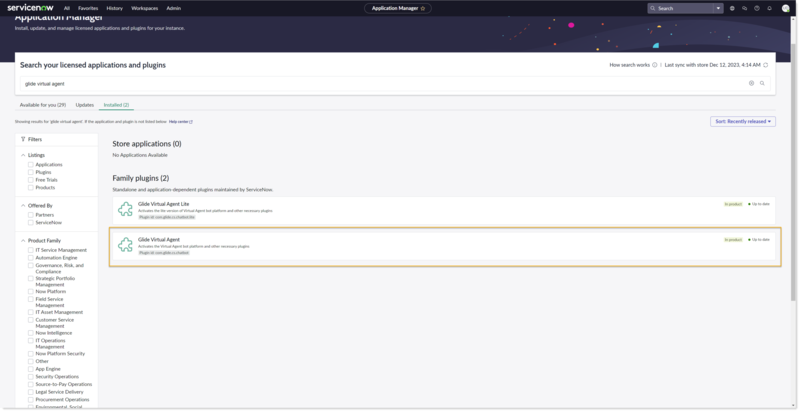Run plugin search with the magnifier icon
Image resolution: width=800 pixels, height=412 pixels.
click(762, 83)
